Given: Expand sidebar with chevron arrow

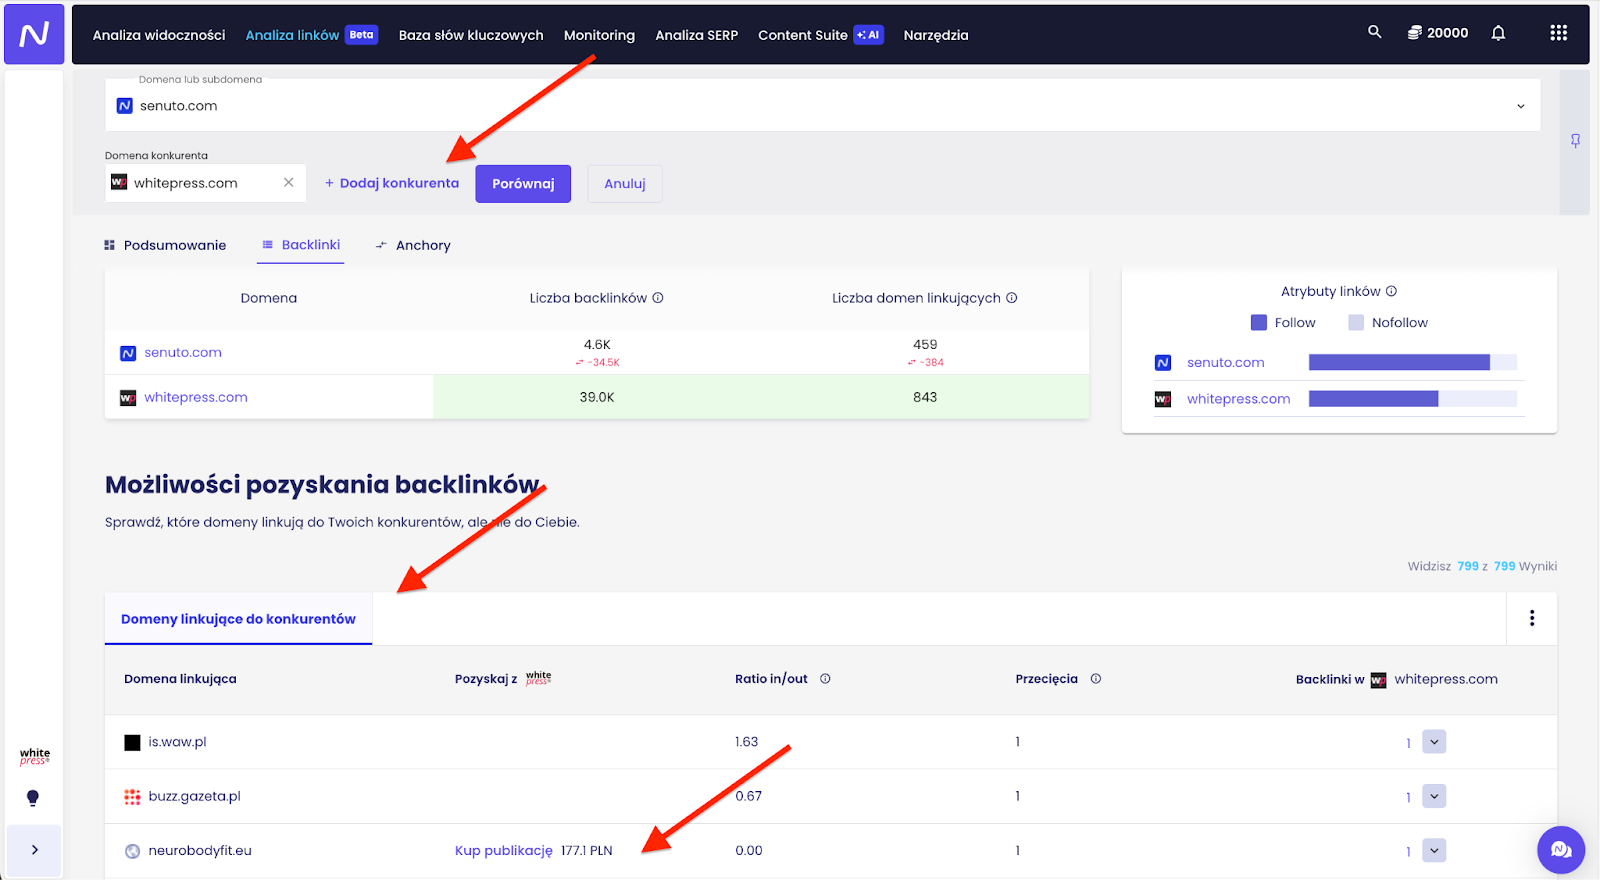Looking at the screenshot, I should pos(34,850).
